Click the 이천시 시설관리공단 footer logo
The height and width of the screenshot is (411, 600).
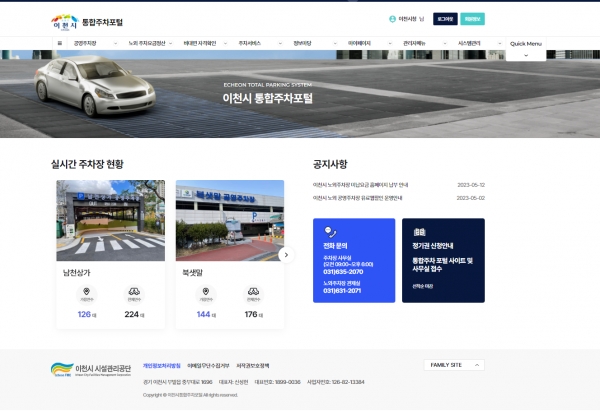[x=90, y=368]
